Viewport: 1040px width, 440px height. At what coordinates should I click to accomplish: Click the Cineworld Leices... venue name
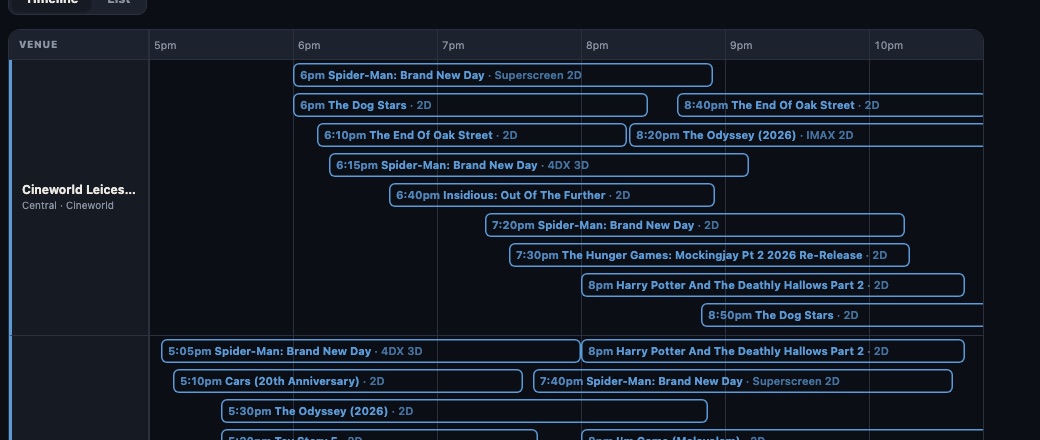(x=79, y=190)
